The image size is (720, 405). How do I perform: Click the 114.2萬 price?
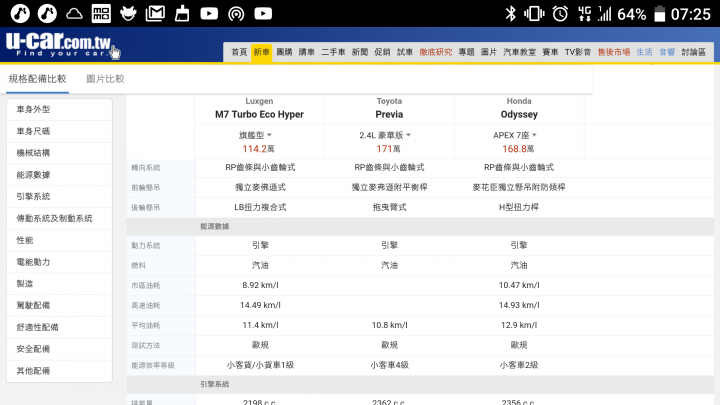[259, 149]
